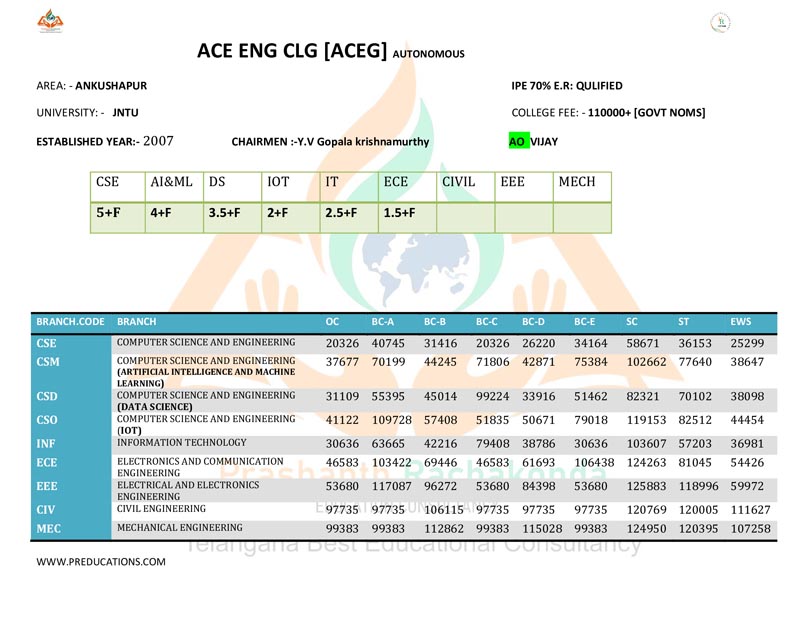This screenshot has height=618, width=800.
Task: Click MEC row EWS value 107258
Action: (x=750, y=529)
